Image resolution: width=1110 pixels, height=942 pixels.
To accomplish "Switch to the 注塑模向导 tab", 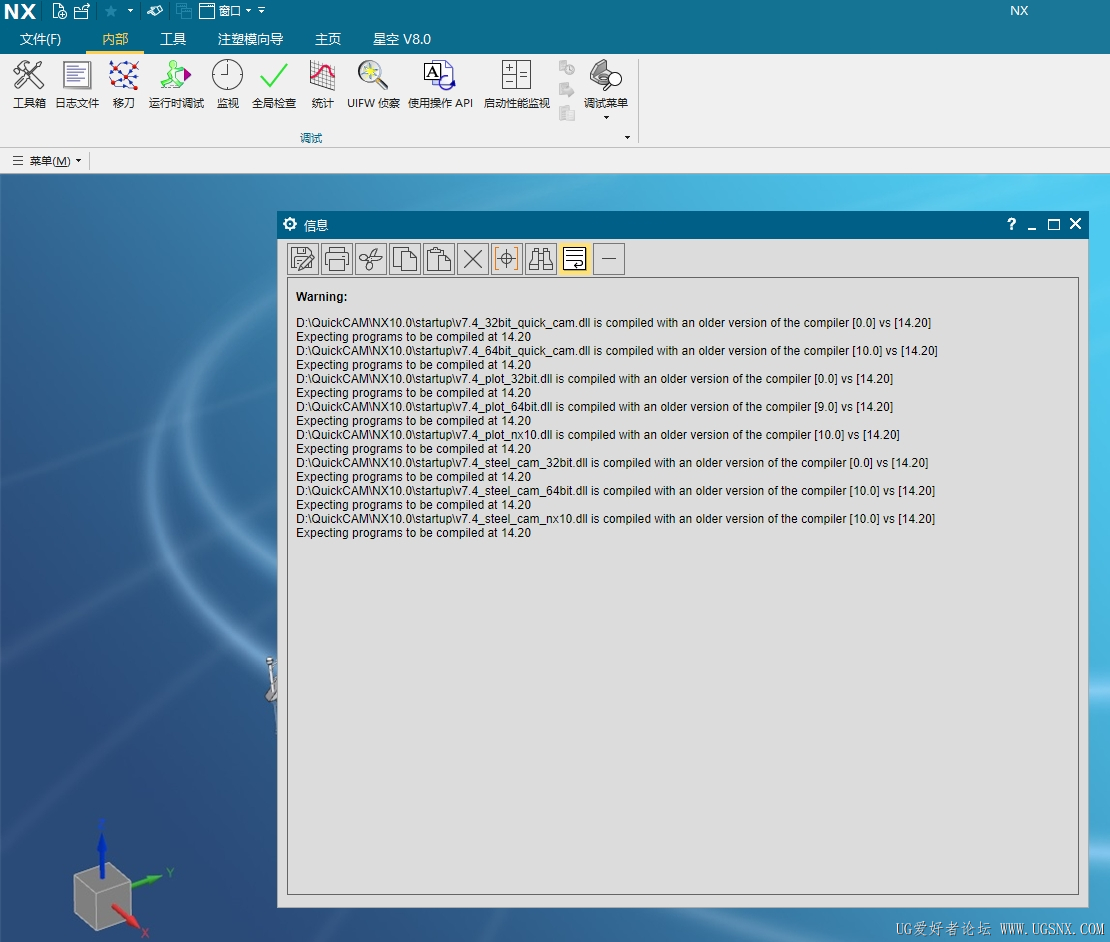I will pyautogui.click(x=251, y=39).
